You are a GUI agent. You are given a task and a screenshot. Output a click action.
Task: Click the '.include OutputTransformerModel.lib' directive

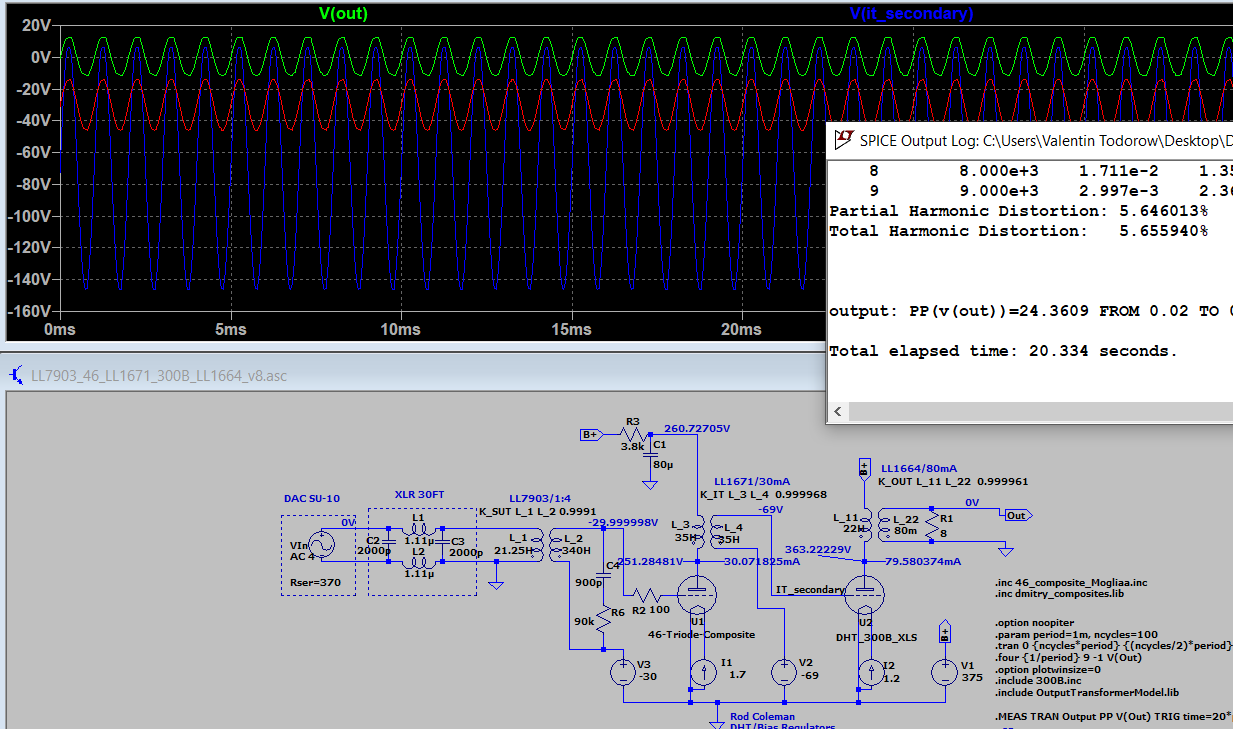click(x=1086, y=693)
